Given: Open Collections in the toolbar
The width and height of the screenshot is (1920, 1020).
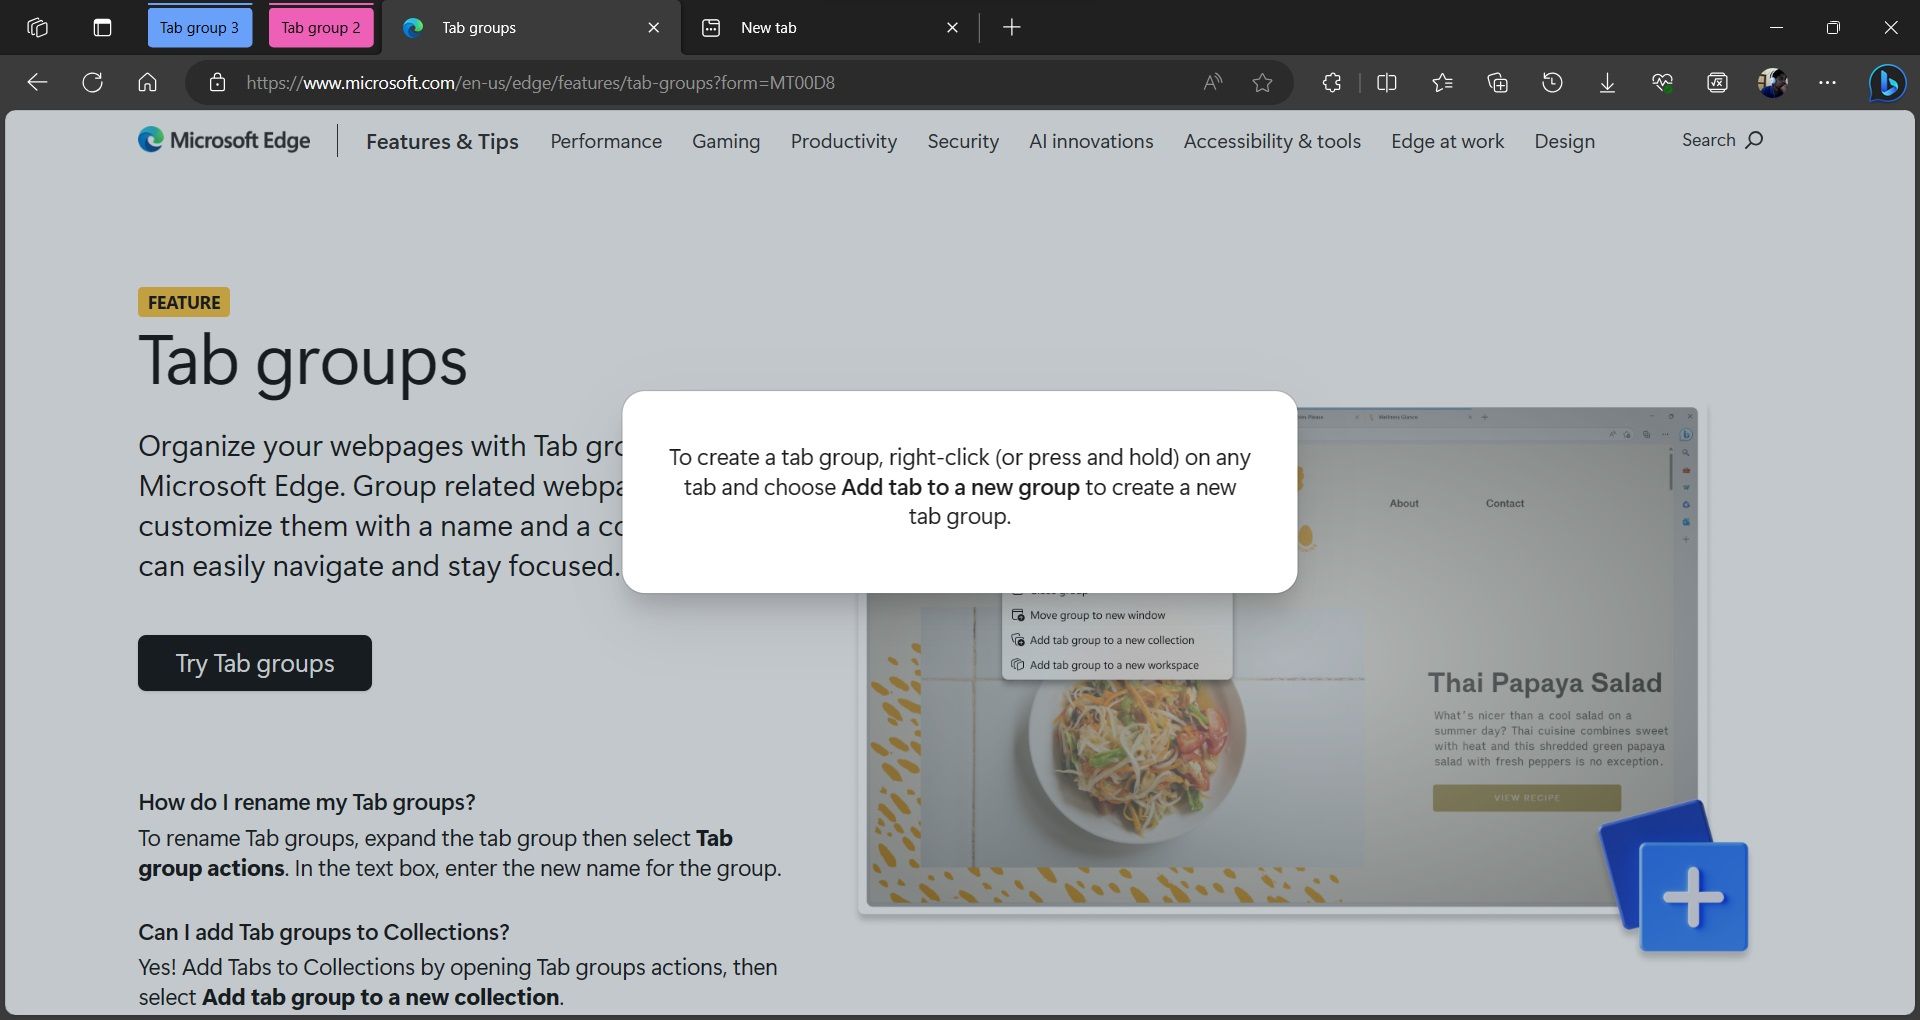Looking at the screenshot, I should click(x=1497, y=83).
